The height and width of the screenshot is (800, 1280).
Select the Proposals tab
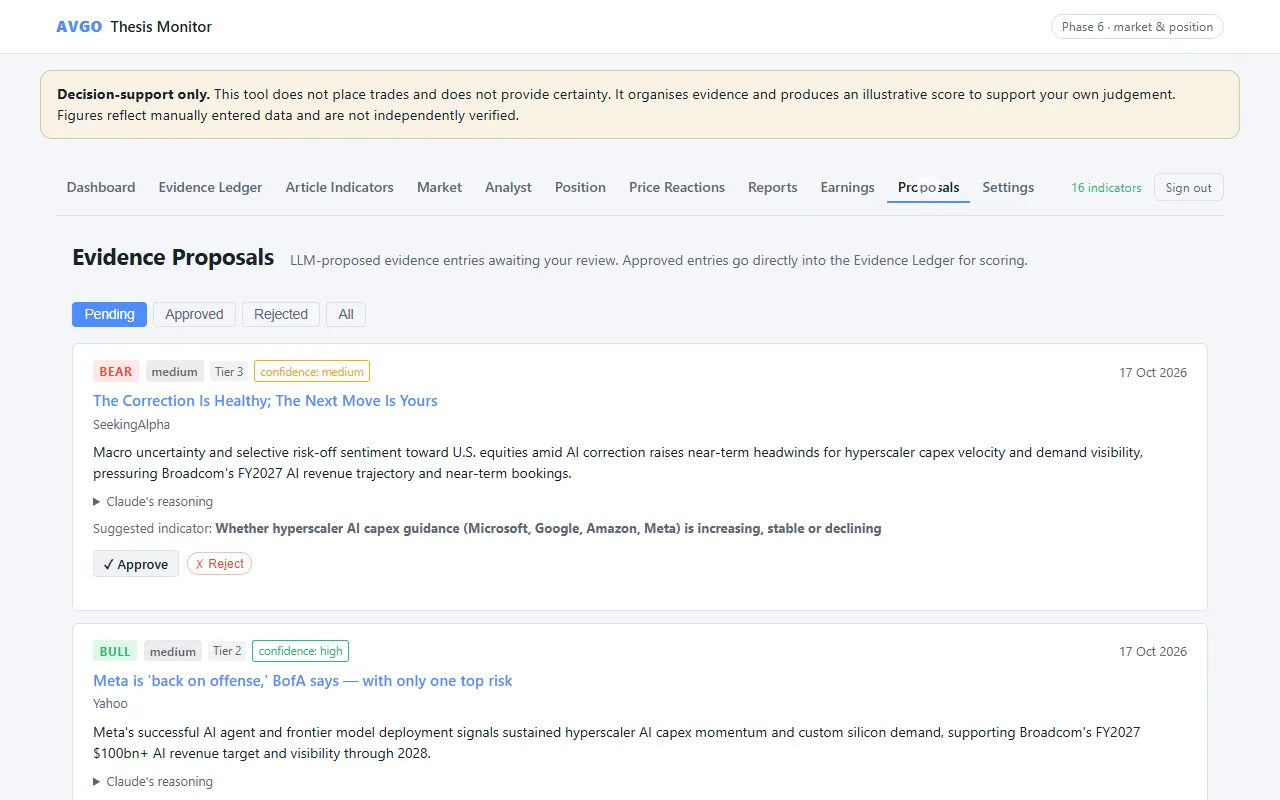point(928,187)
